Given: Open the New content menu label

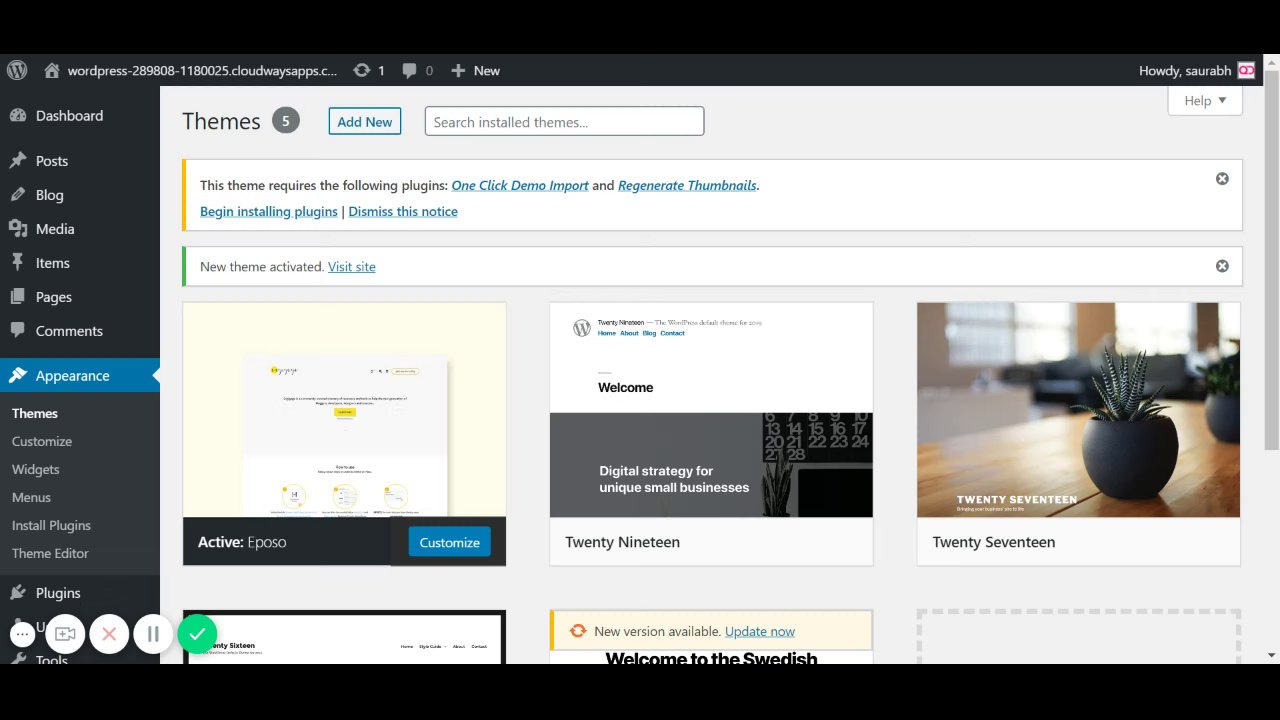Looking at the screenshot, I should (x=487, y=70).
